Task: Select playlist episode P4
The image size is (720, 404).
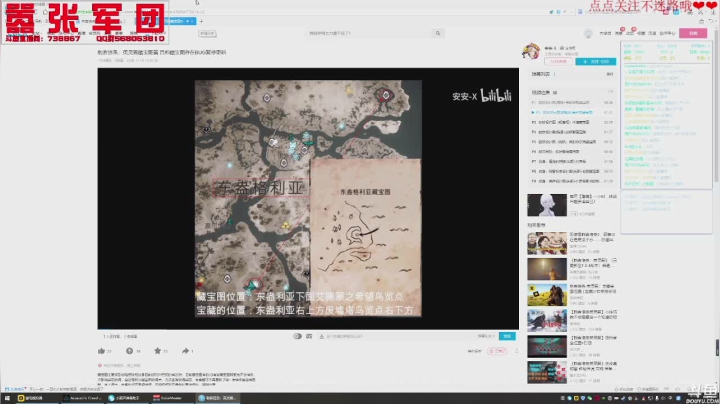Action: click(x=572, y=132)
